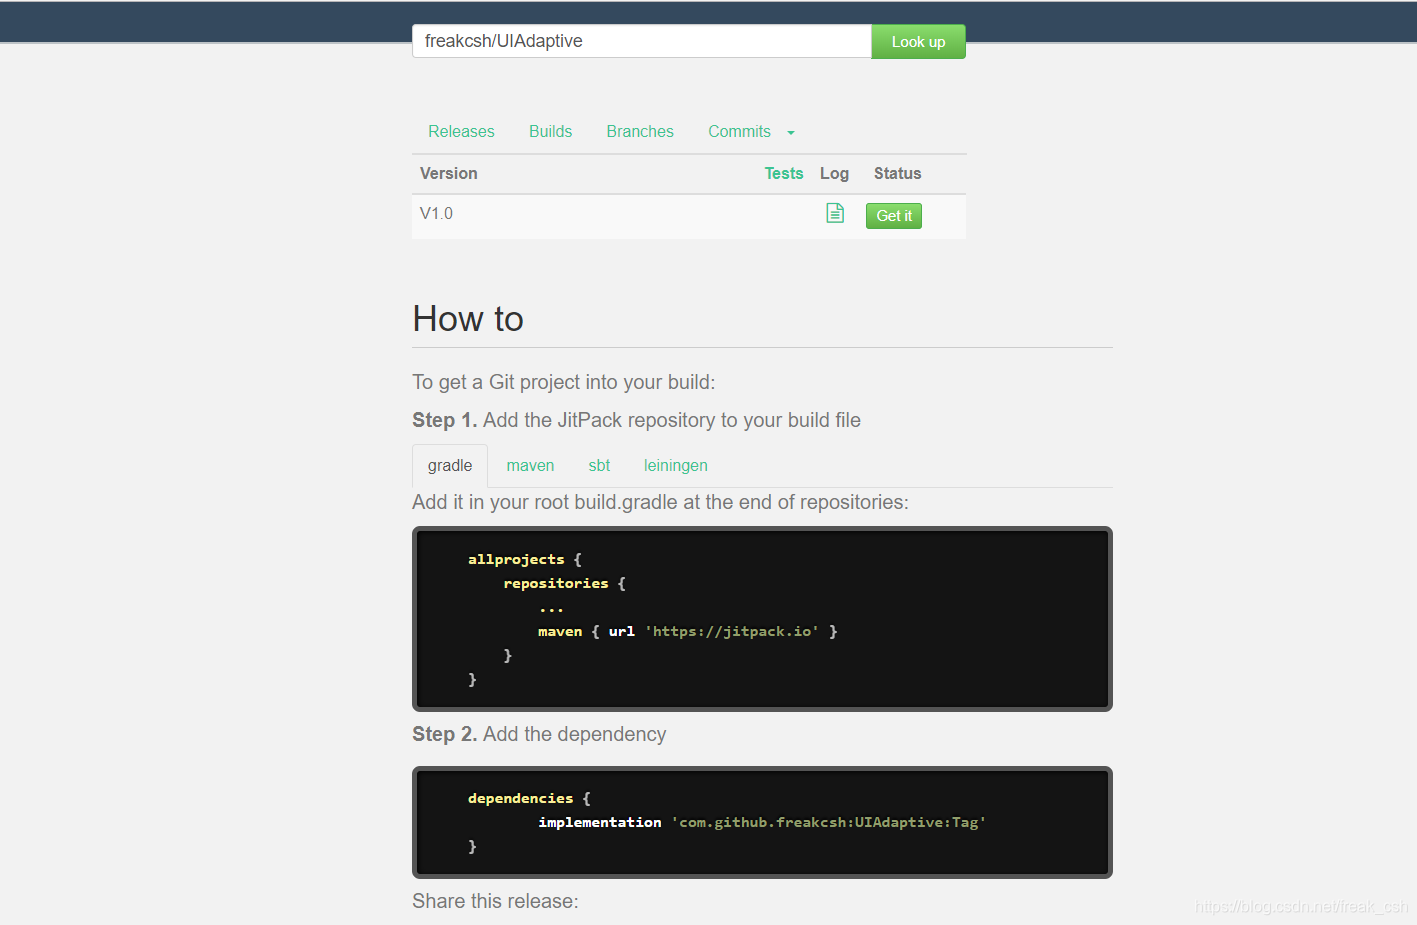Click the allprojects code line

point(525,560)
